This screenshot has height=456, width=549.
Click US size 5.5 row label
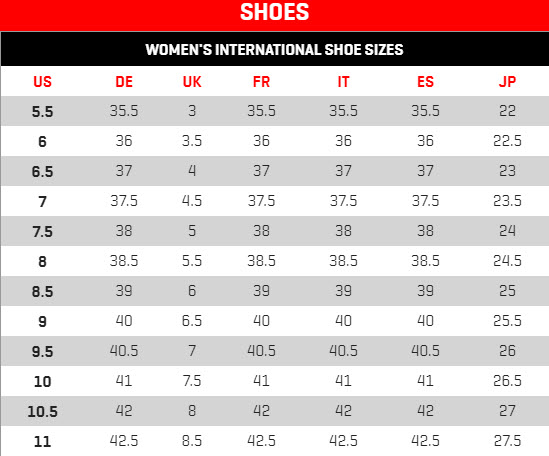click(x=42, y=112)
